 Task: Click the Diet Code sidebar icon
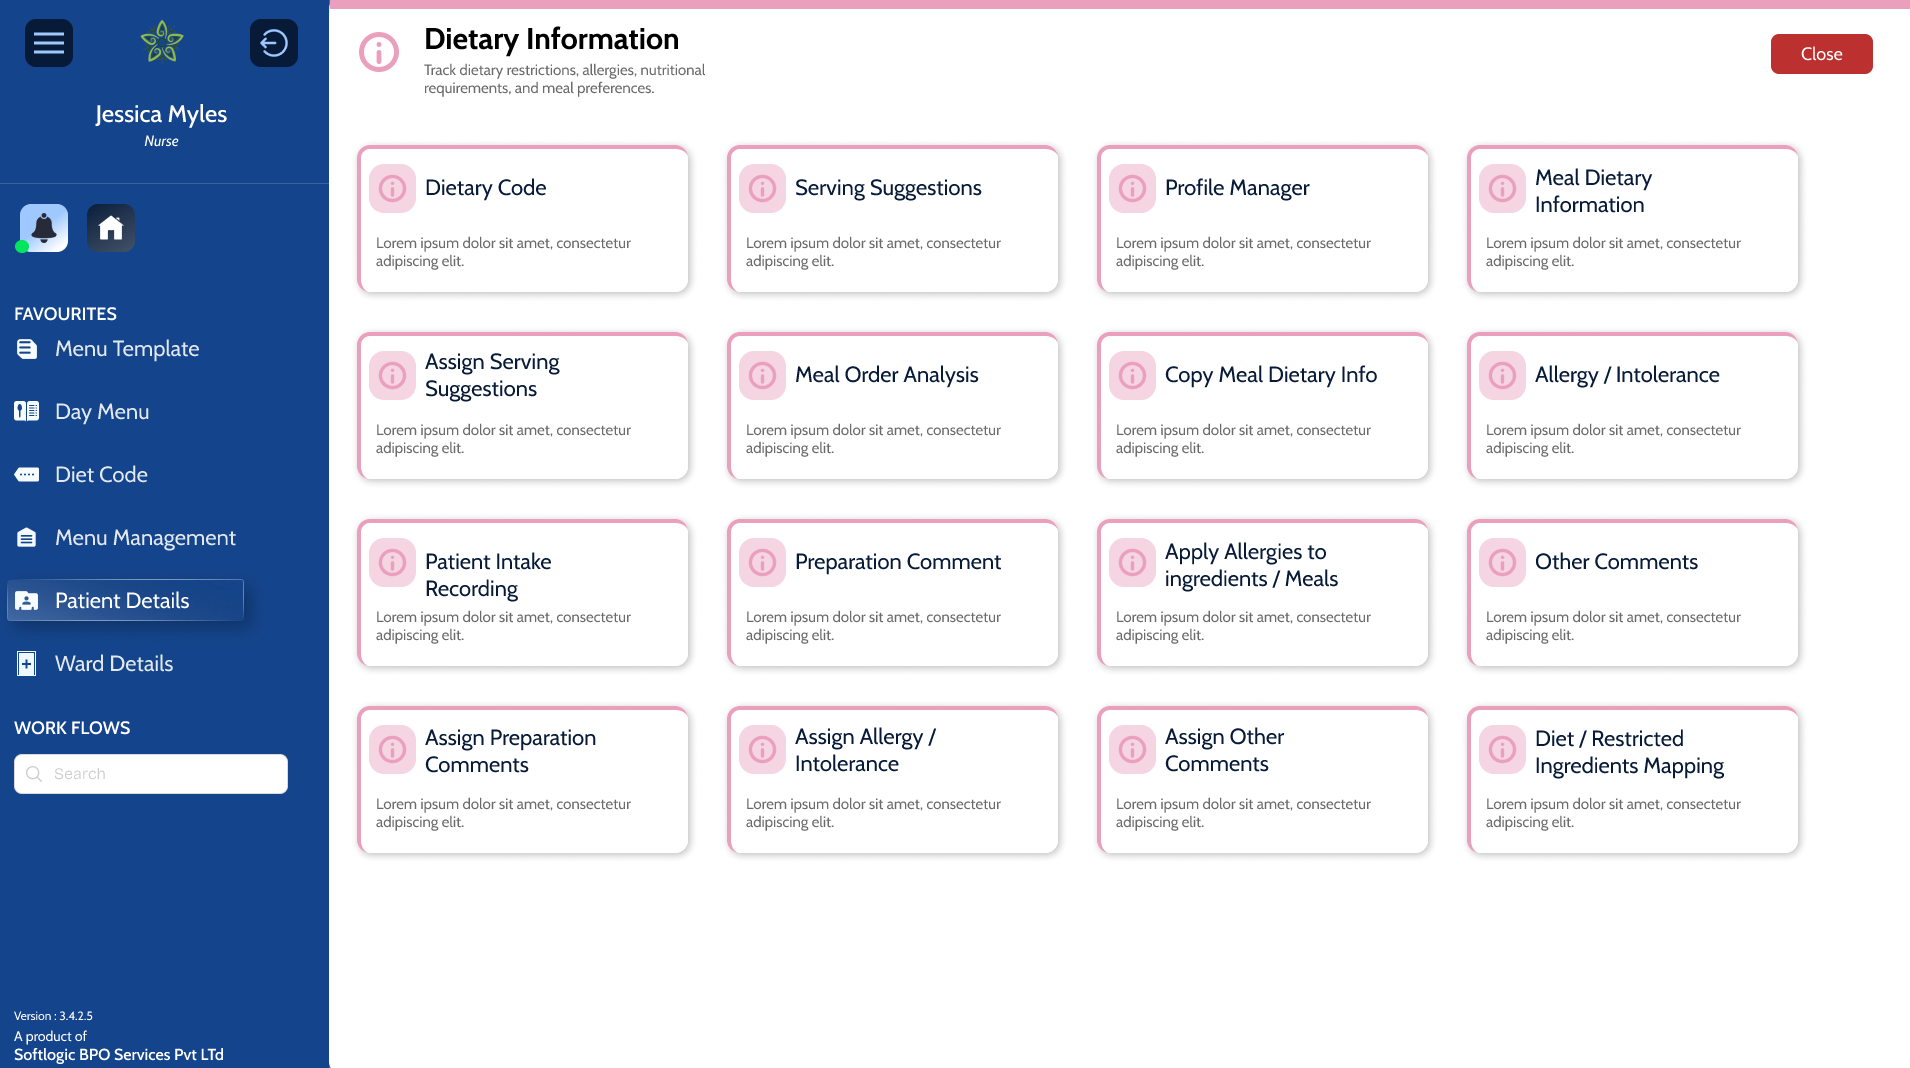point(27,474)
